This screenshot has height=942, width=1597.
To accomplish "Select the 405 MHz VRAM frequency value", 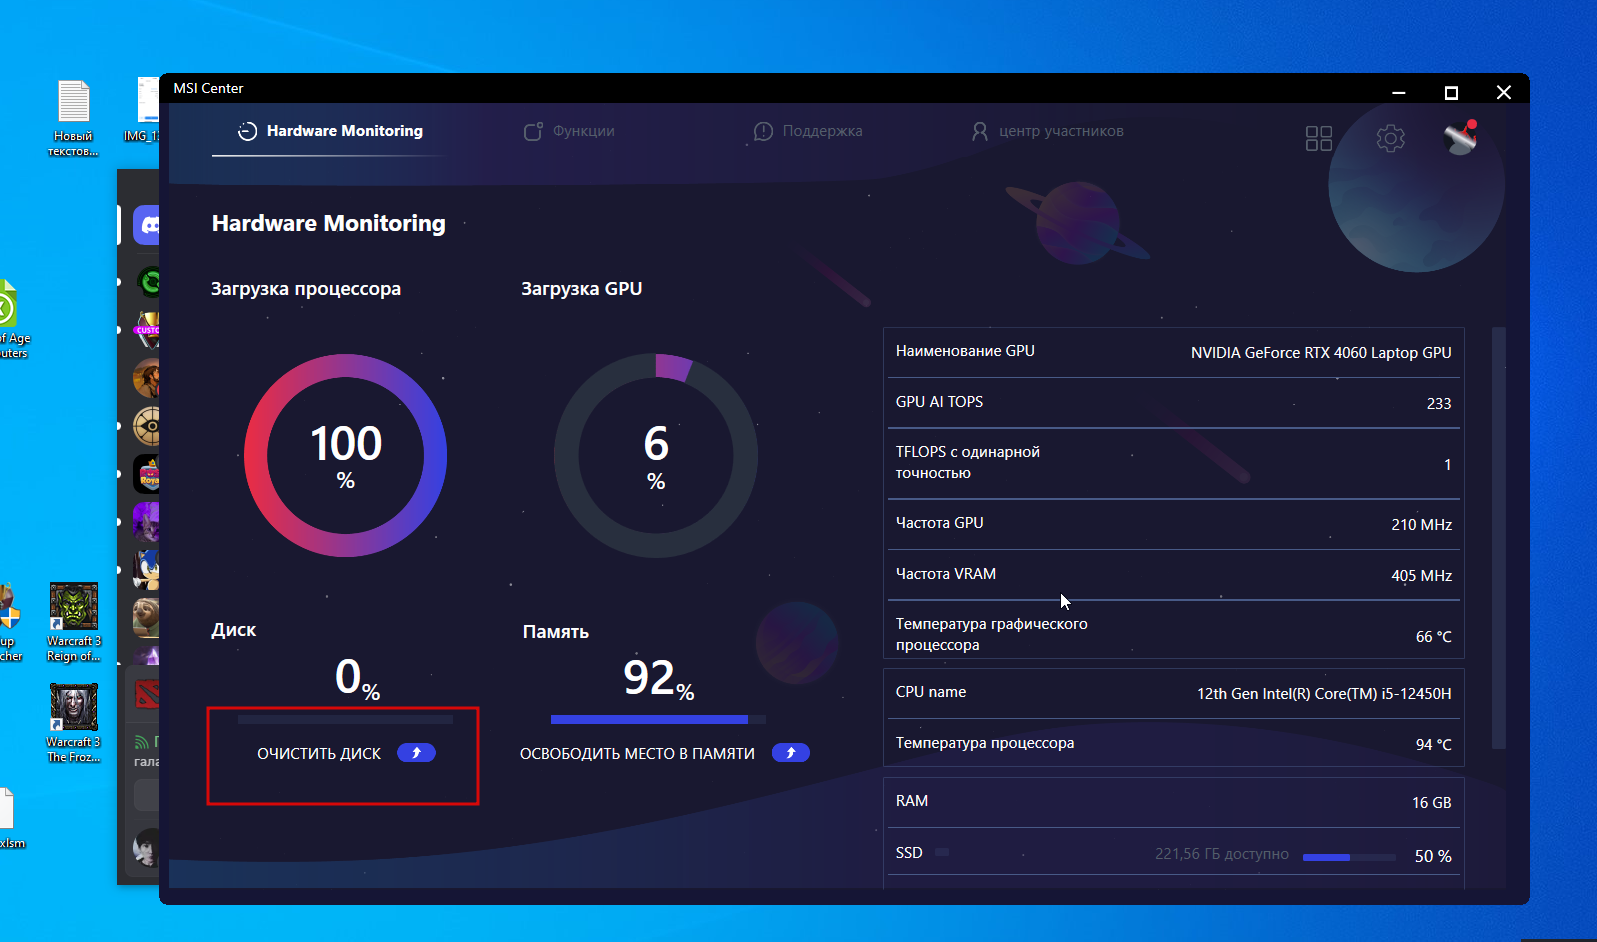I will [1422, 576].
